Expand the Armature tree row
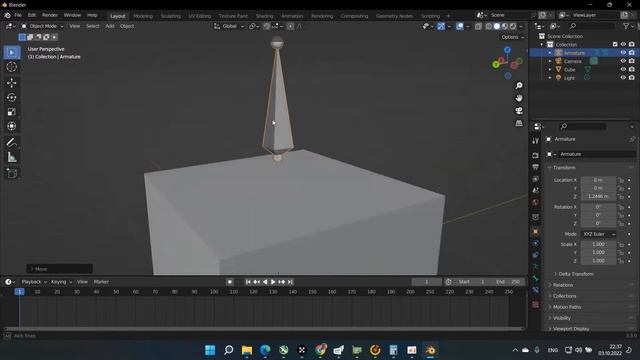This screenshot has height=360, width=640. pyautogui.click(x=550, y=53)
